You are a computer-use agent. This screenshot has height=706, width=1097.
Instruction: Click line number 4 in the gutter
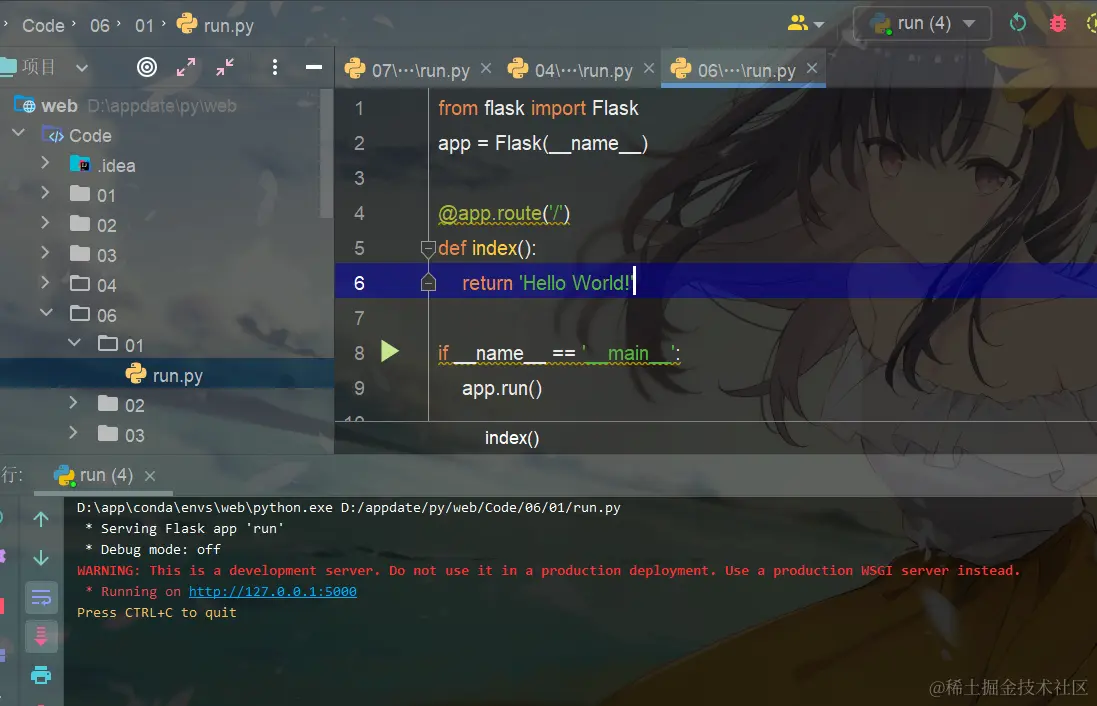(x=359, y=213)
